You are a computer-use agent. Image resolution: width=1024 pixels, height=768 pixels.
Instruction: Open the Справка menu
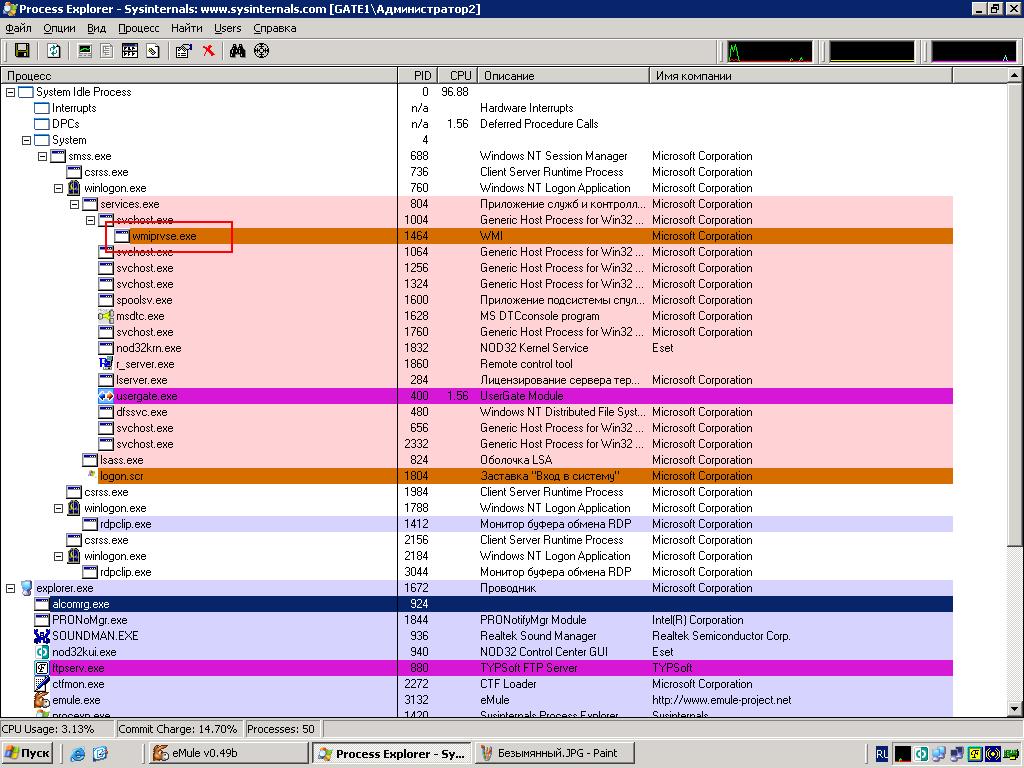click(x=275, y=28)
